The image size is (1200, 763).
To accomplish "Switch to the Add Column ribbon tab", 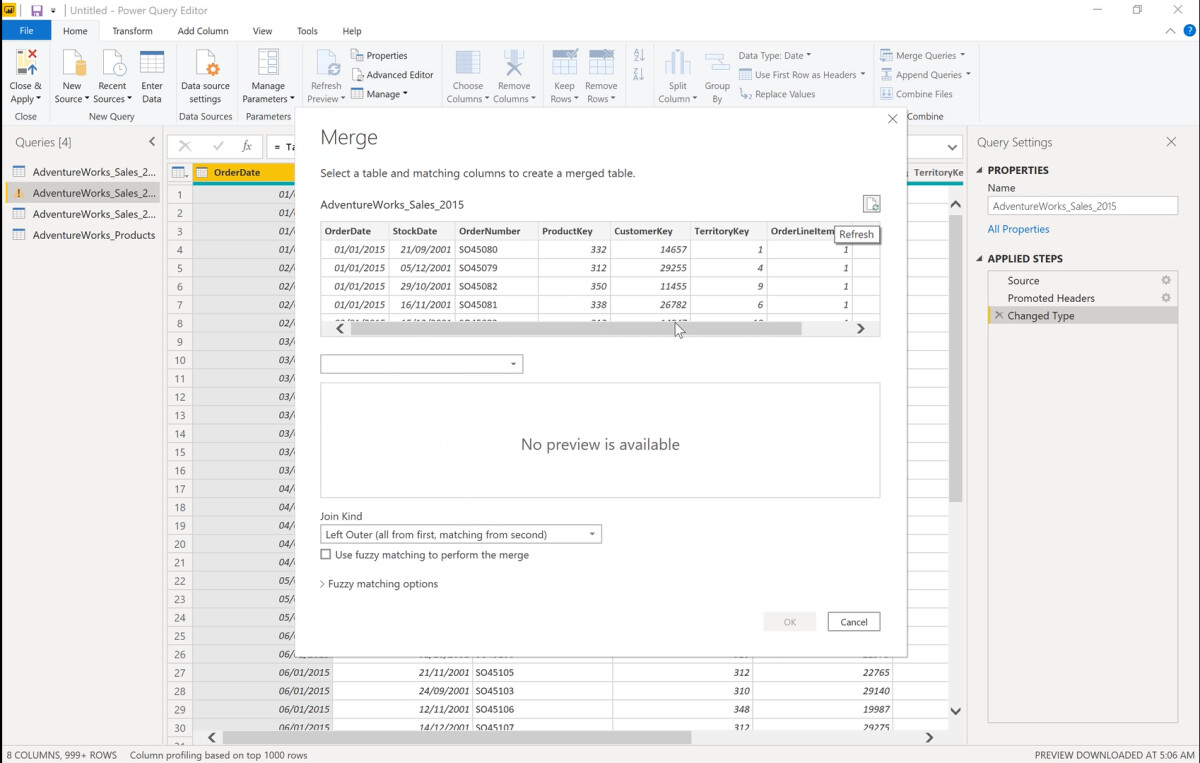I will pos(202,31).
